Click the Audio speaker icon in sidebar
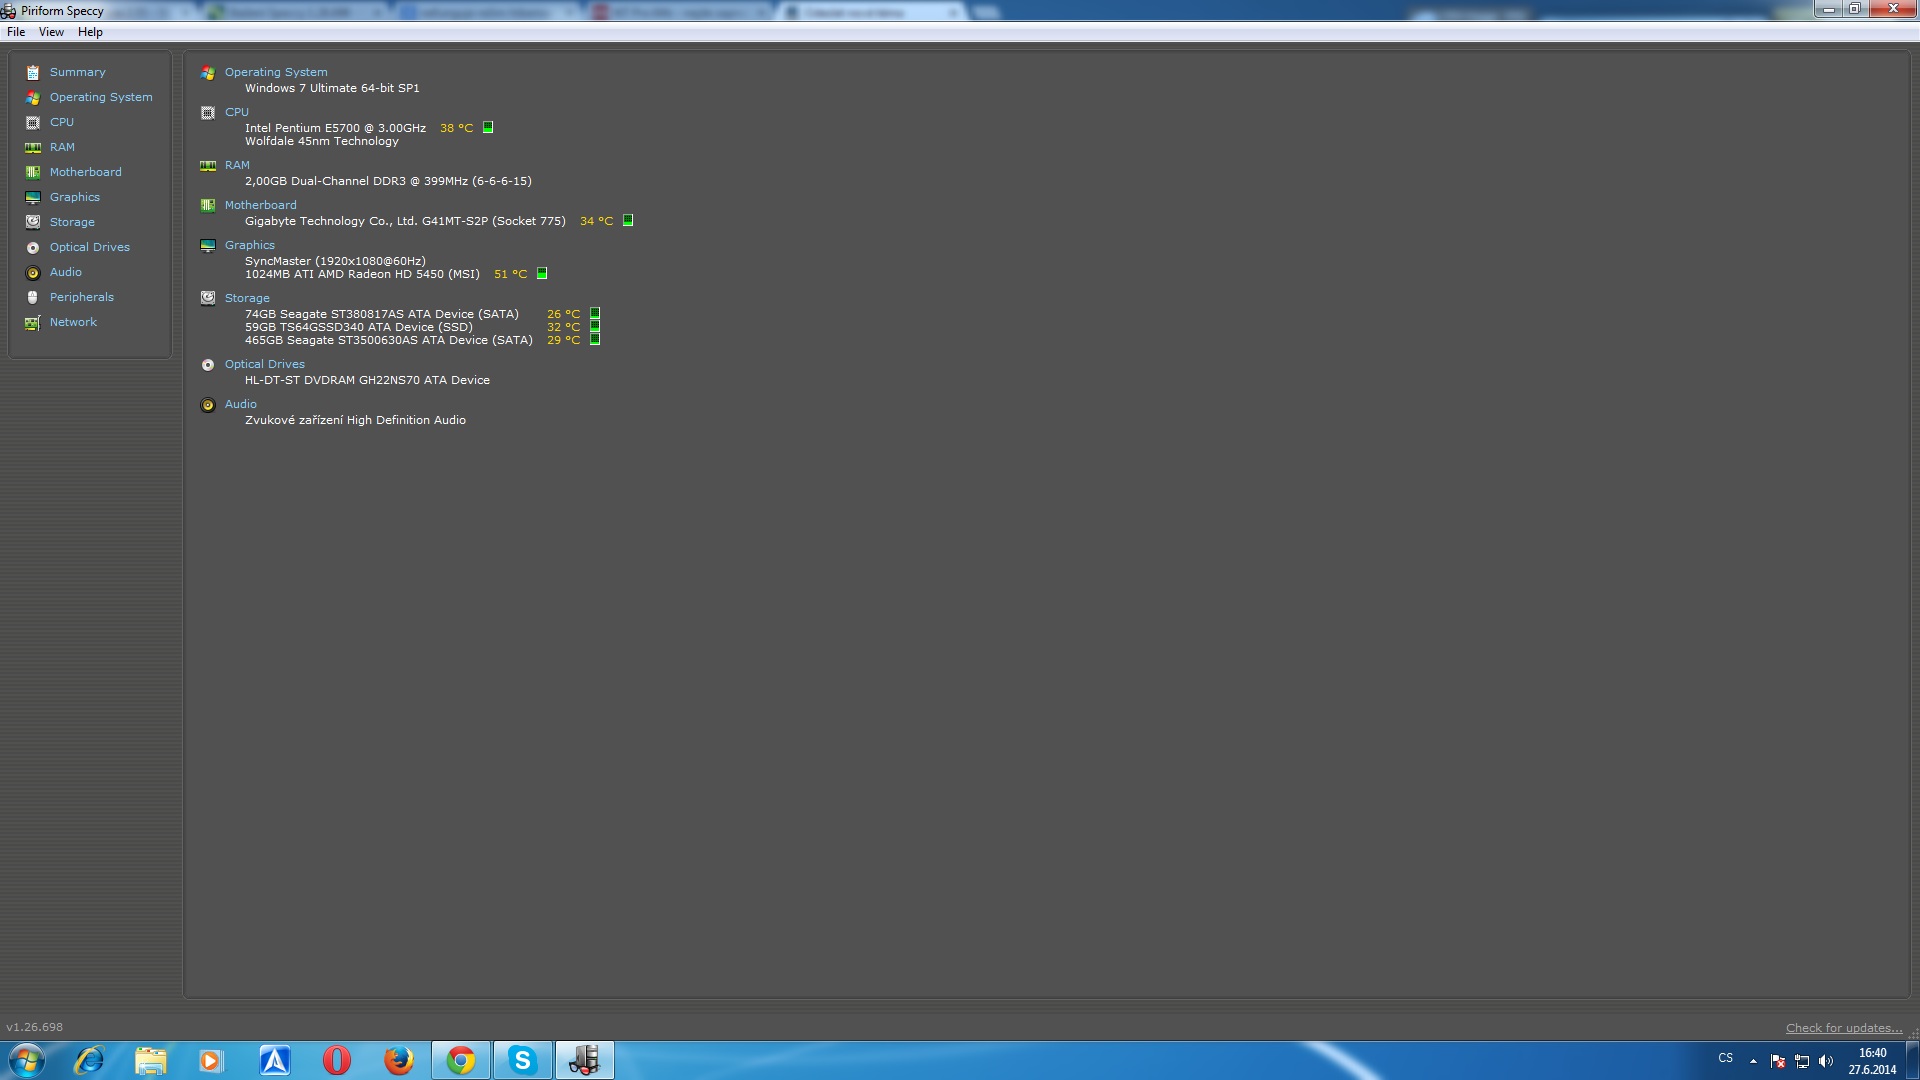This screenshot has height=1080, width=1920. click(33, 272)
